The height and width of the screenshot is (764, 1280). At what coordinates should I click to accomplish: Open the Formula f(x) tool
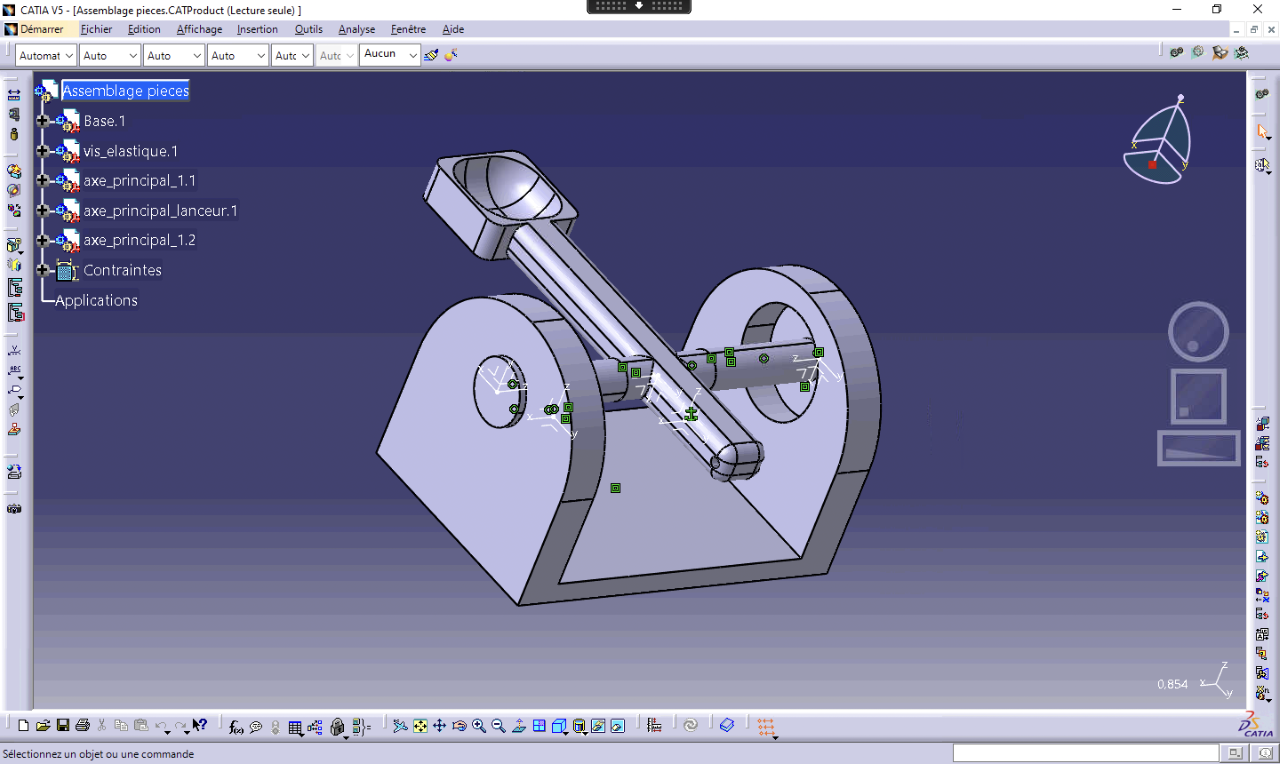pos(236,727)
